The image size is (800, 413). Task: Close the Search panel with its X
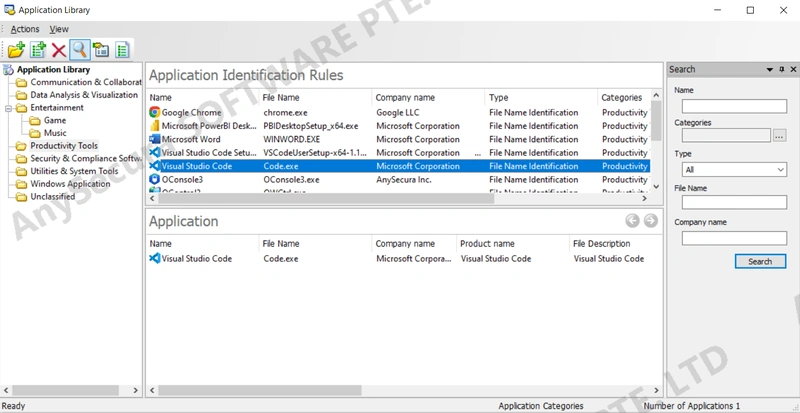point(793,69)
